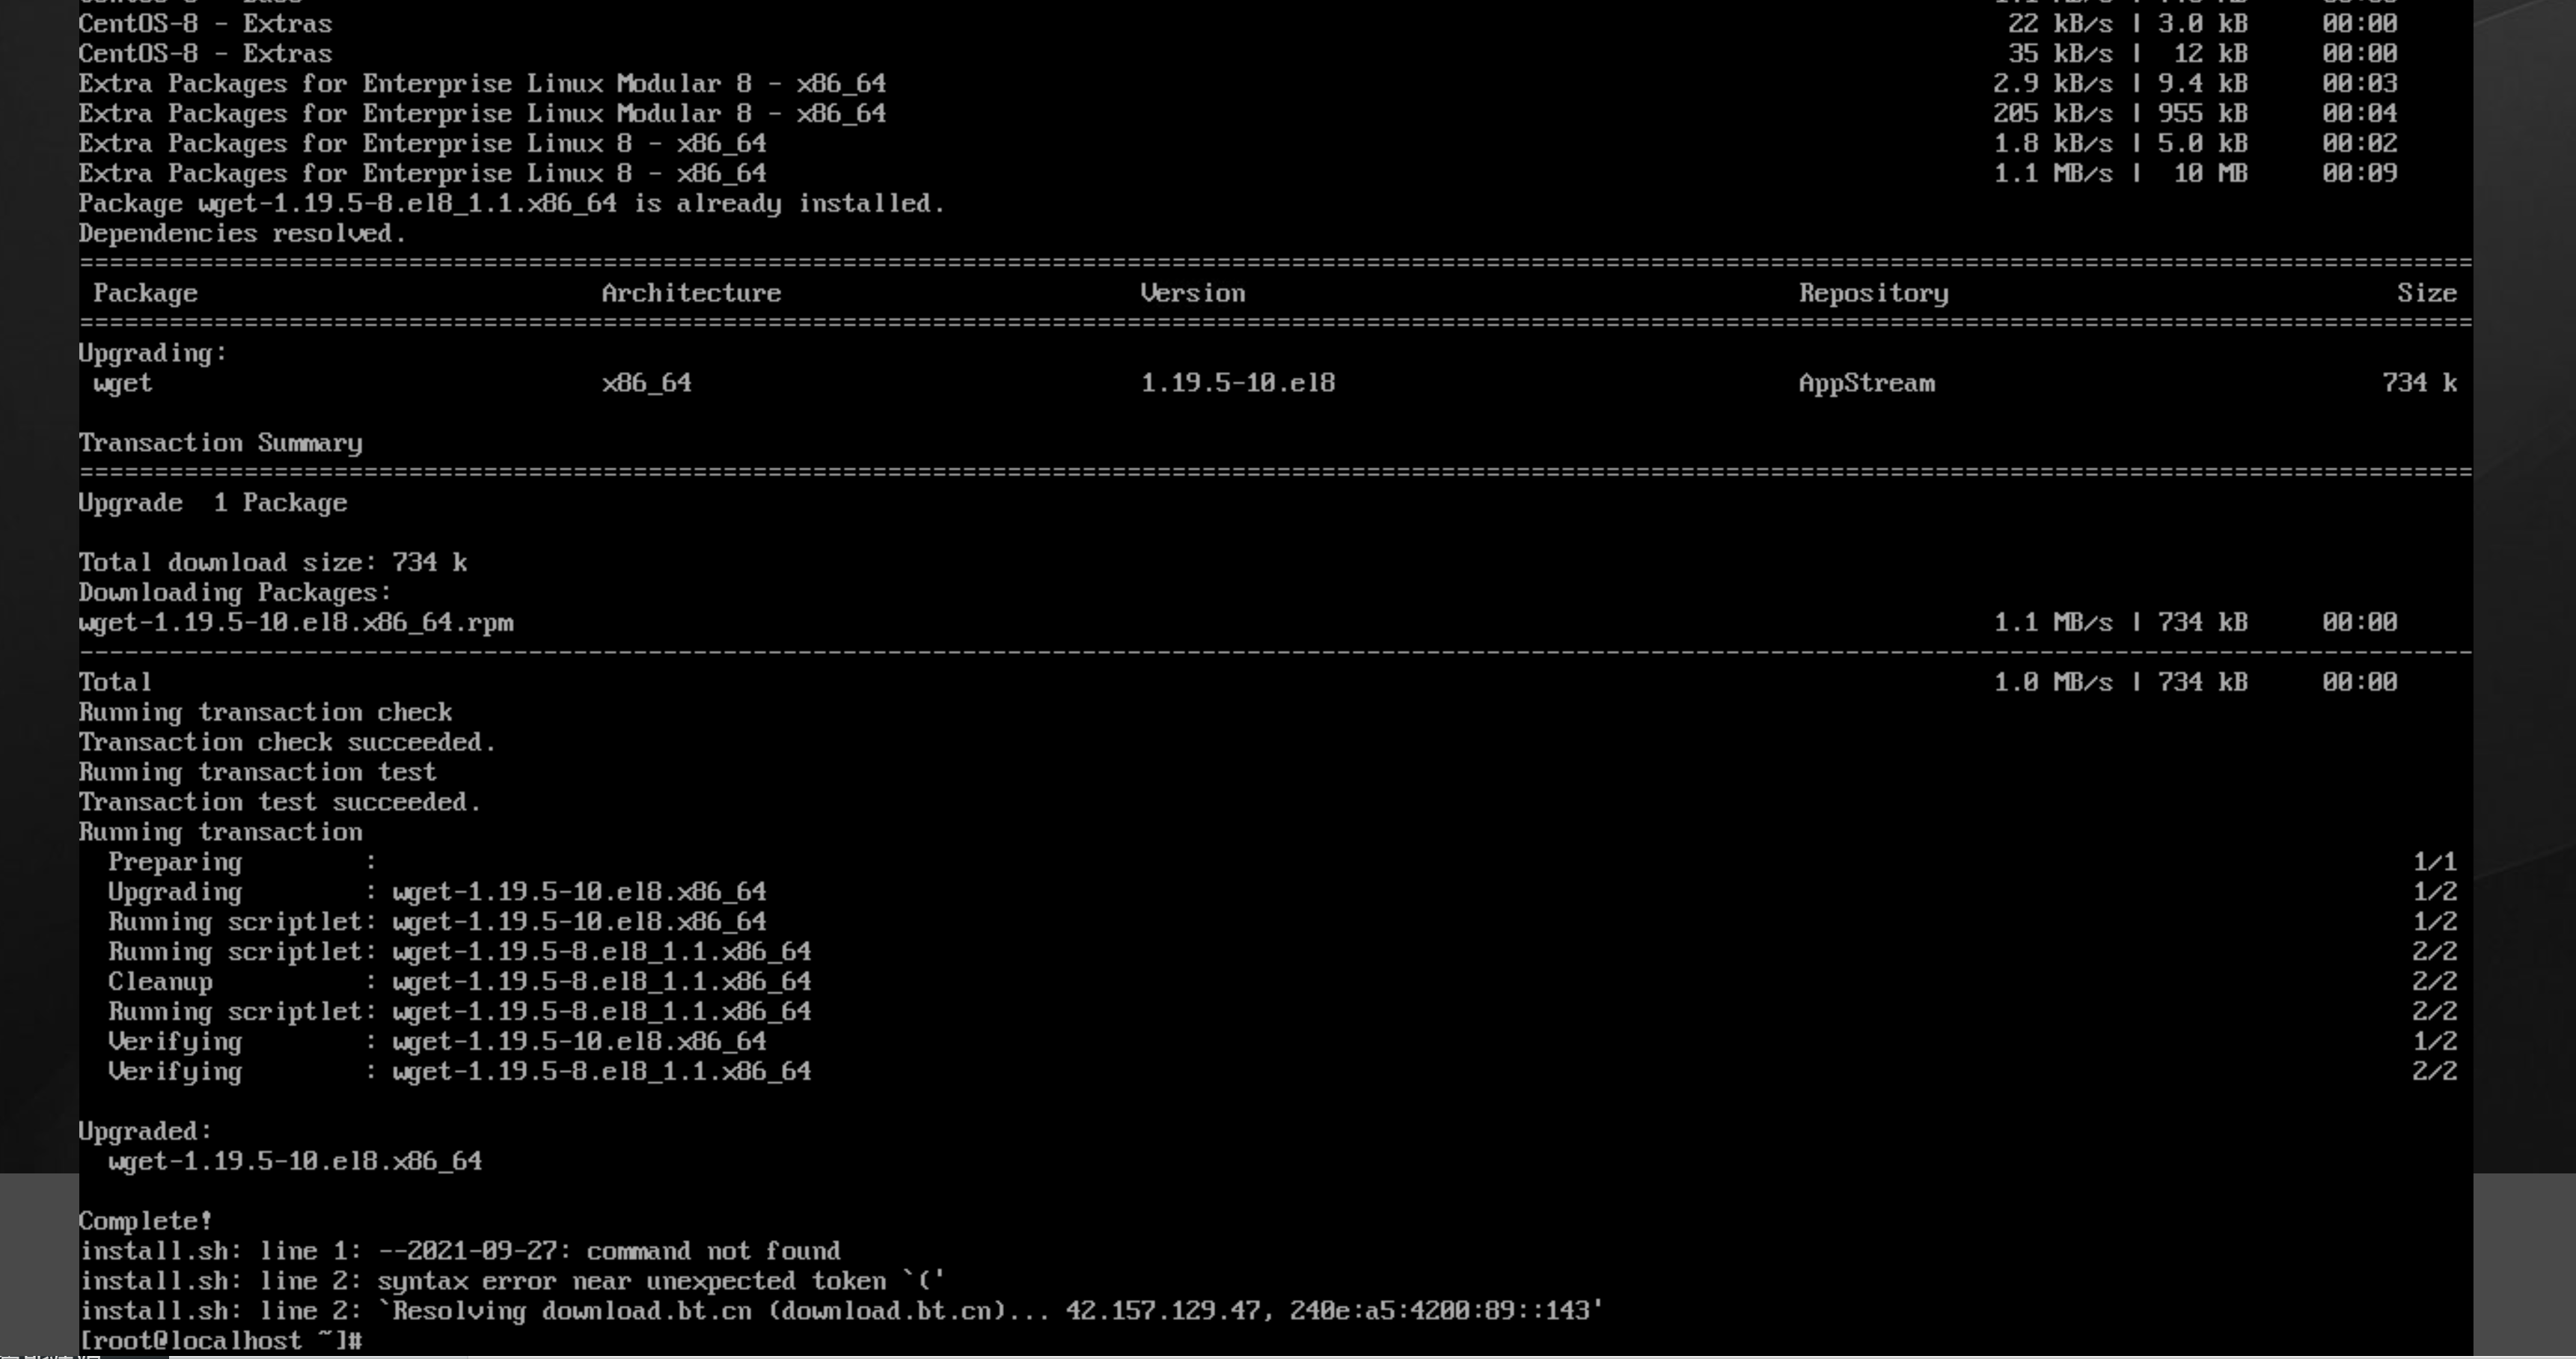Click 'wget-1.19.5-10.el8.x86_64' under Upgraded

[x=295, y=1161]
